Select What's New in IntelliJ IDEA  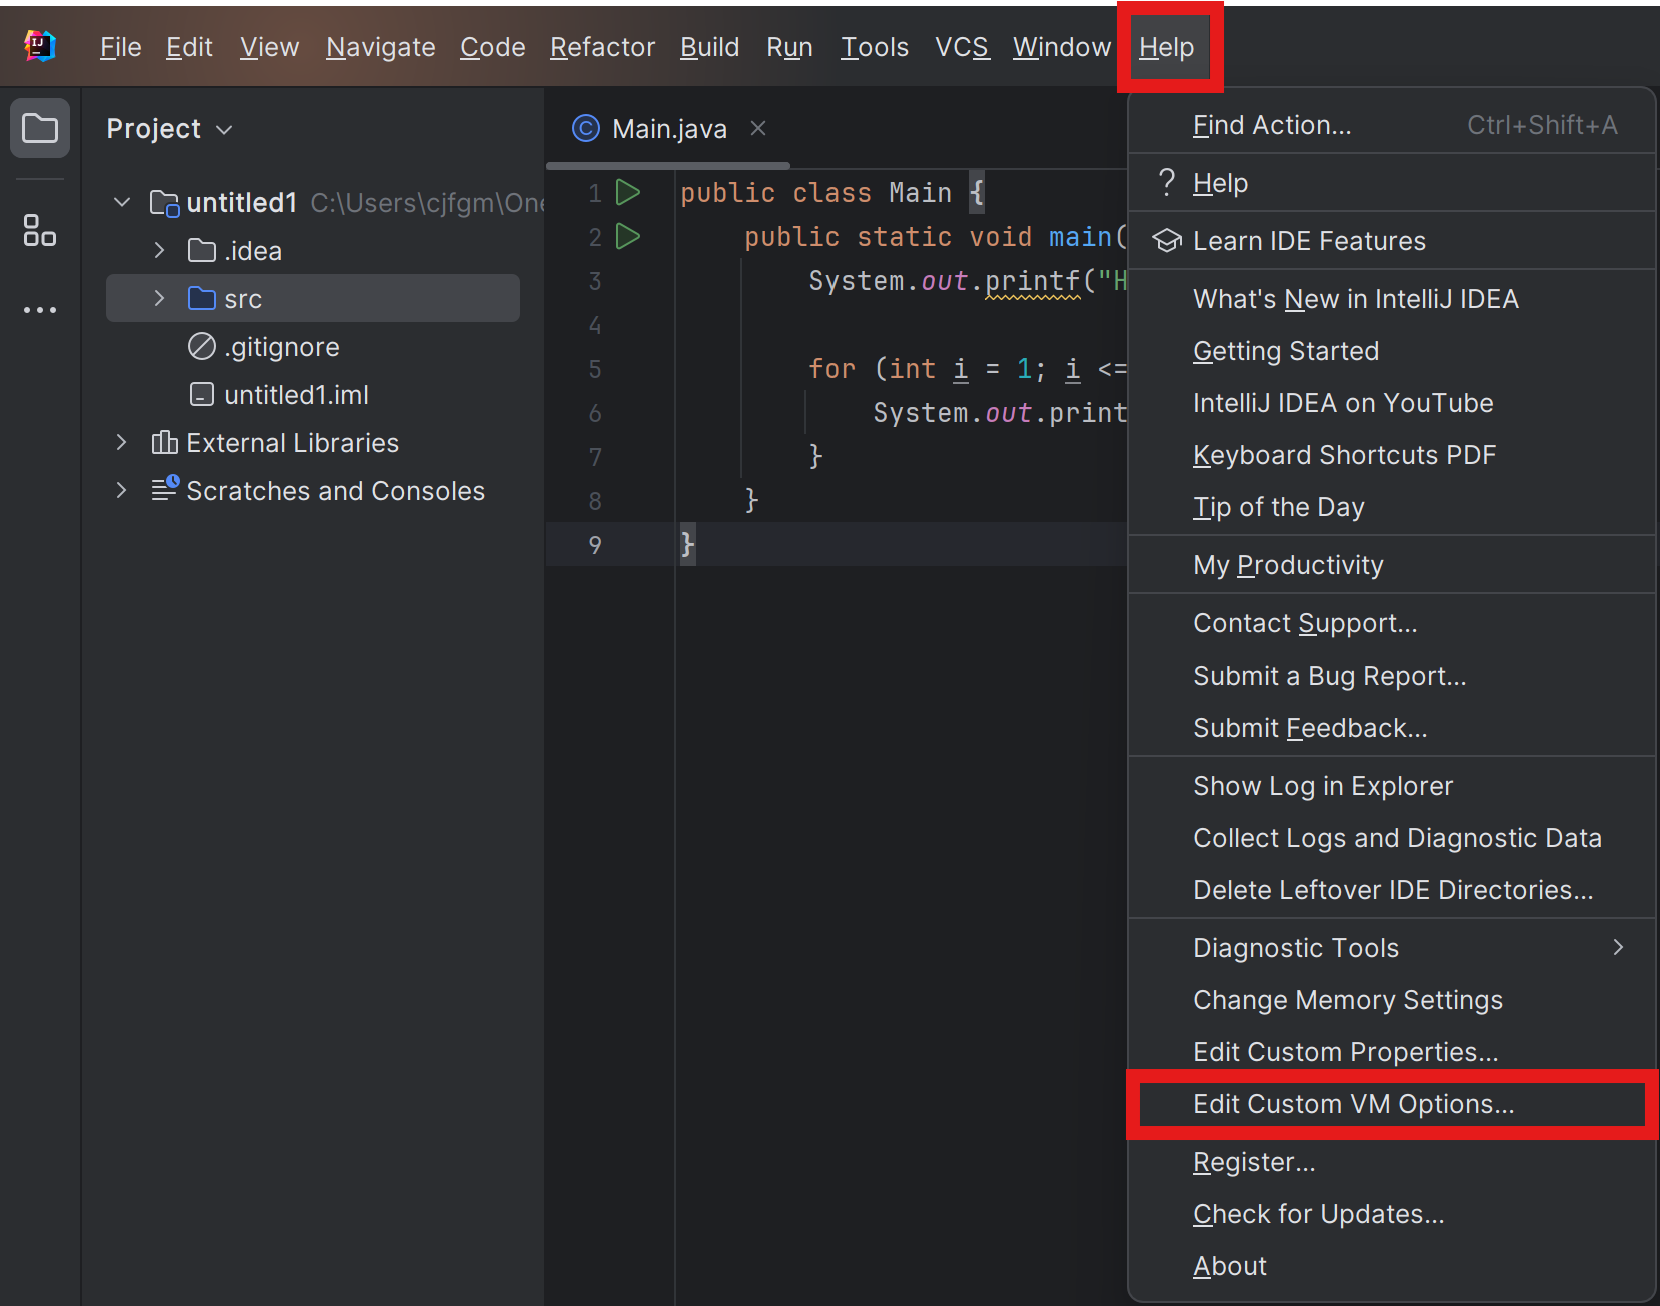(x=1392, y=299)
